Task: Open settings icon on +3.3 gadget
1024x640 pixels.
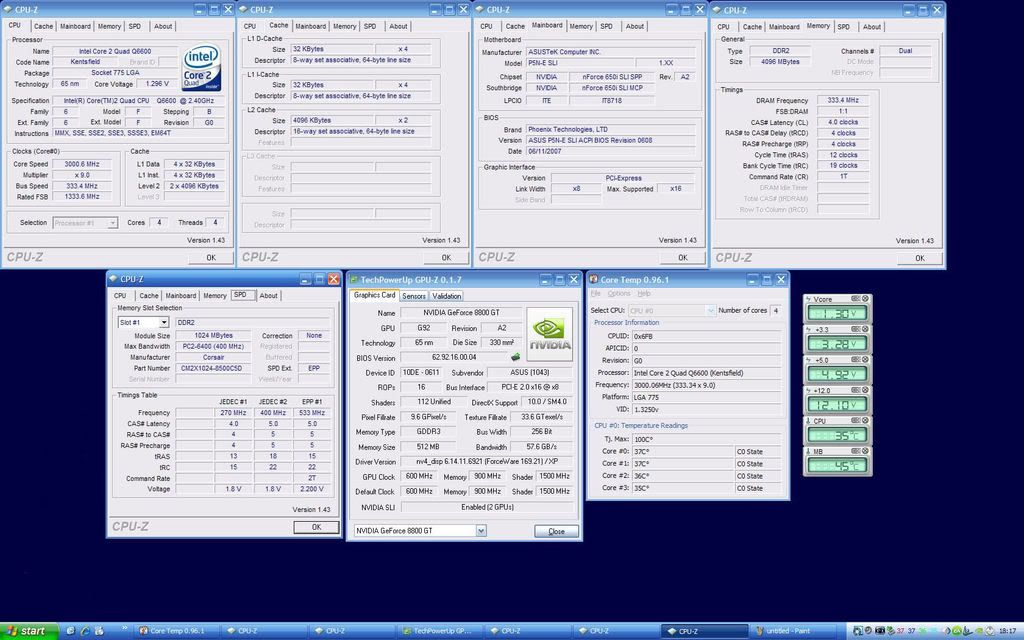Action: 856,329
